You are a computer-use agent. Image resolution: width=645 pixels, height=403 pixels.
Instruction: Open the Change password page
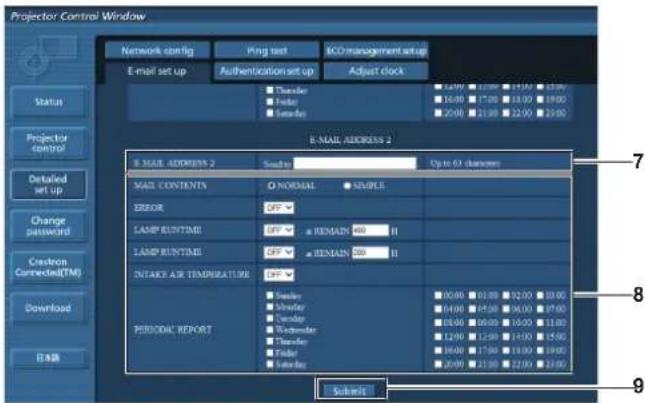49,225
